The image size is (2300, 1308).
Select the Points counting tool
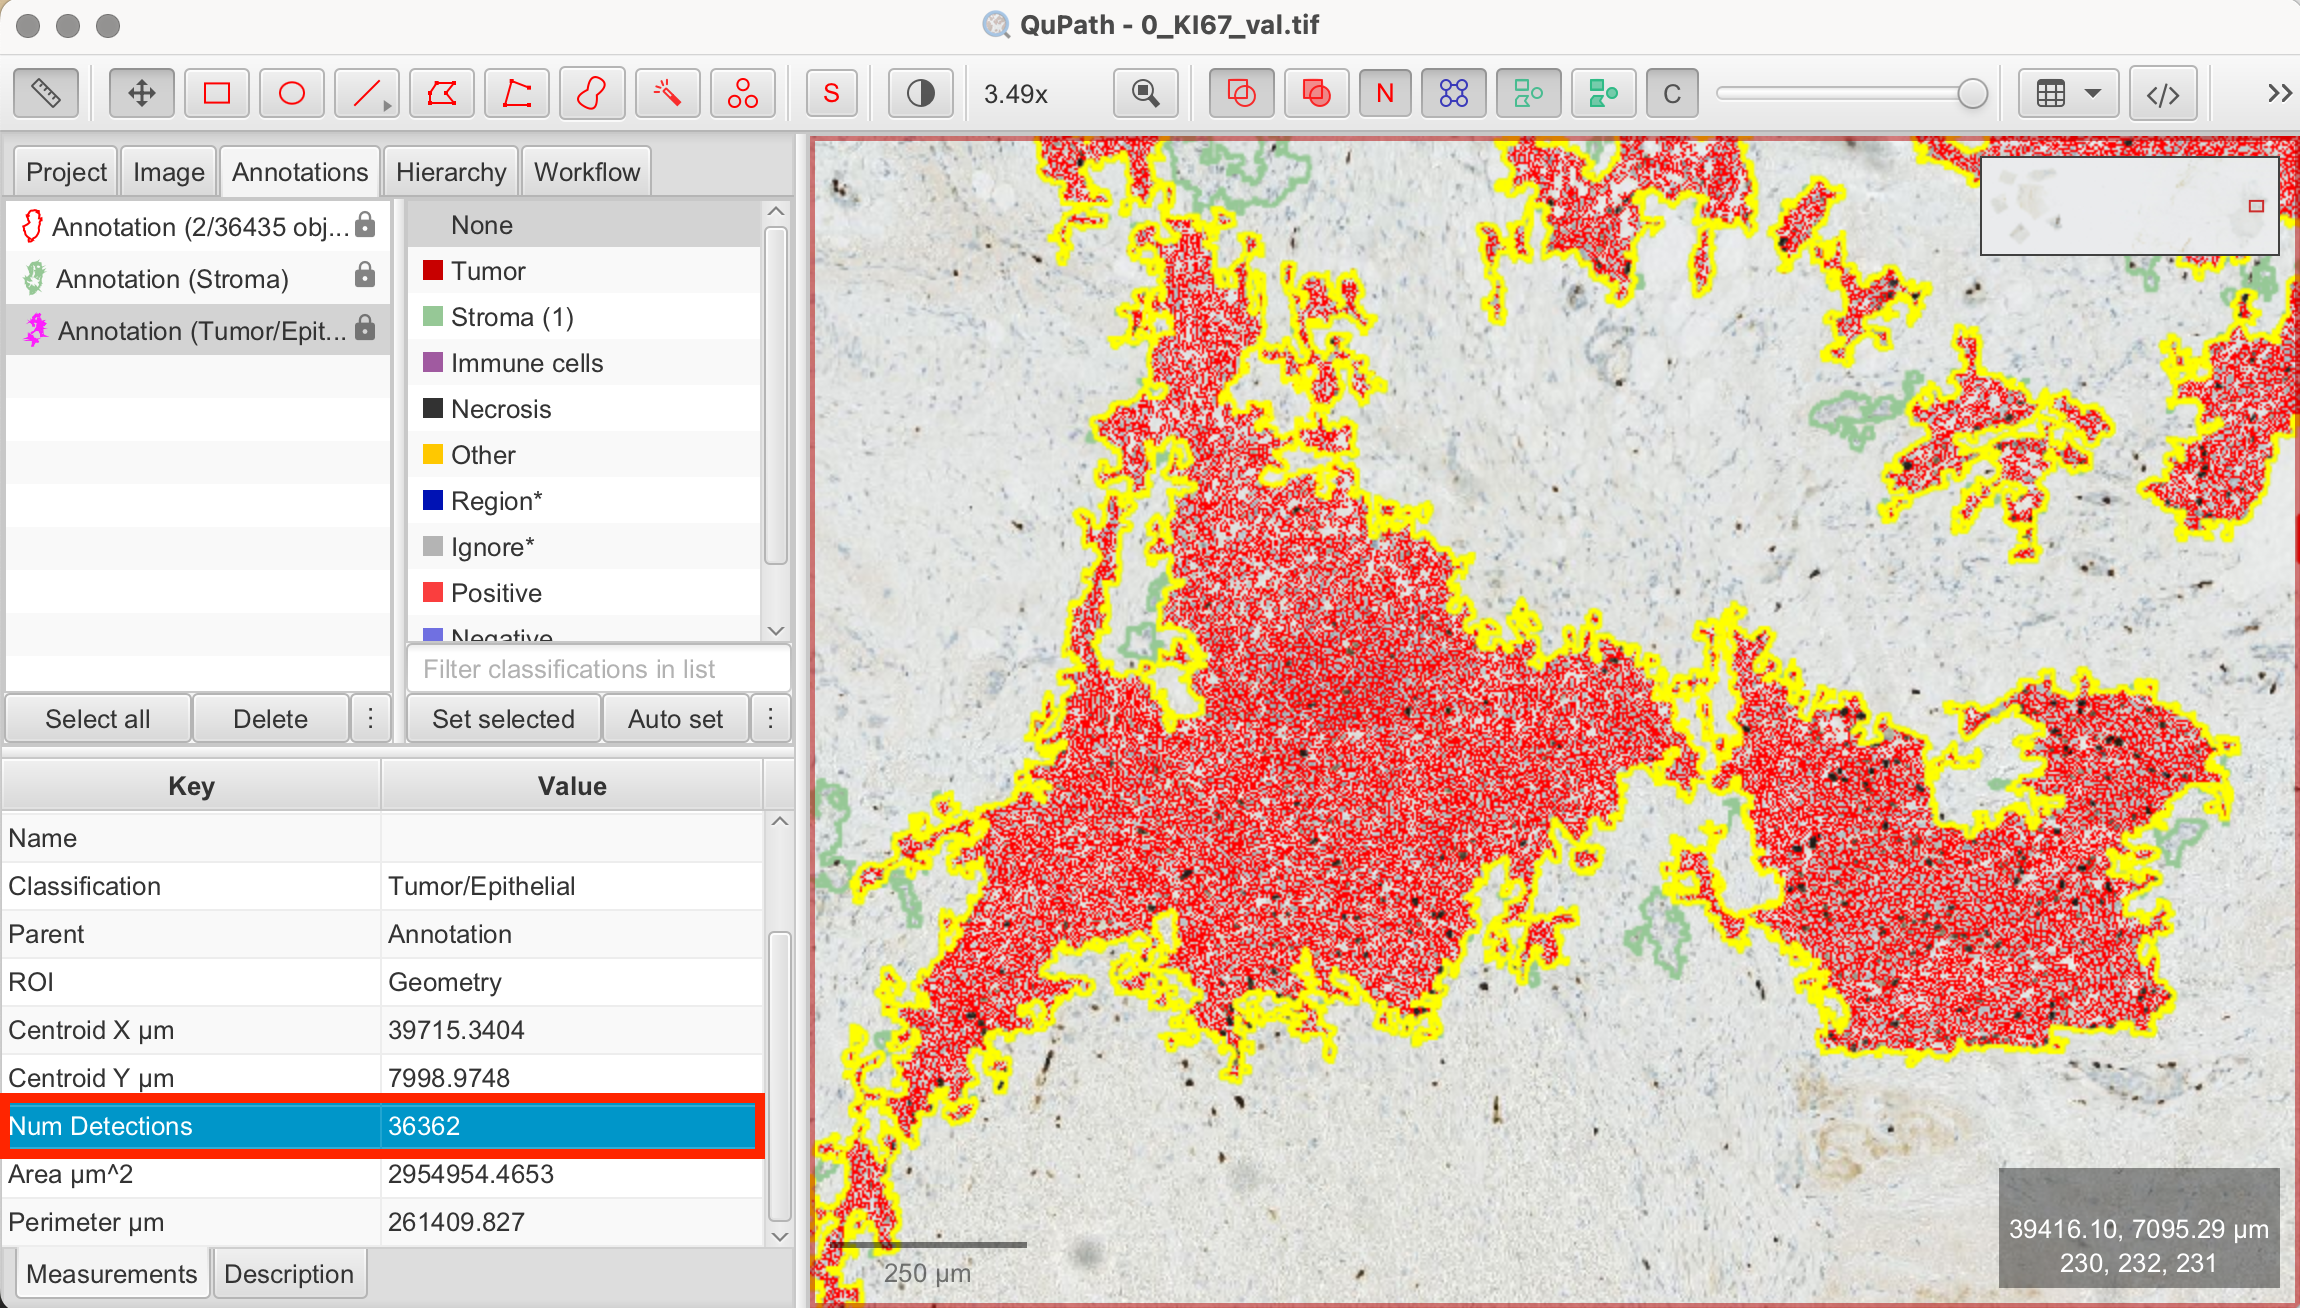coord(742,92)
